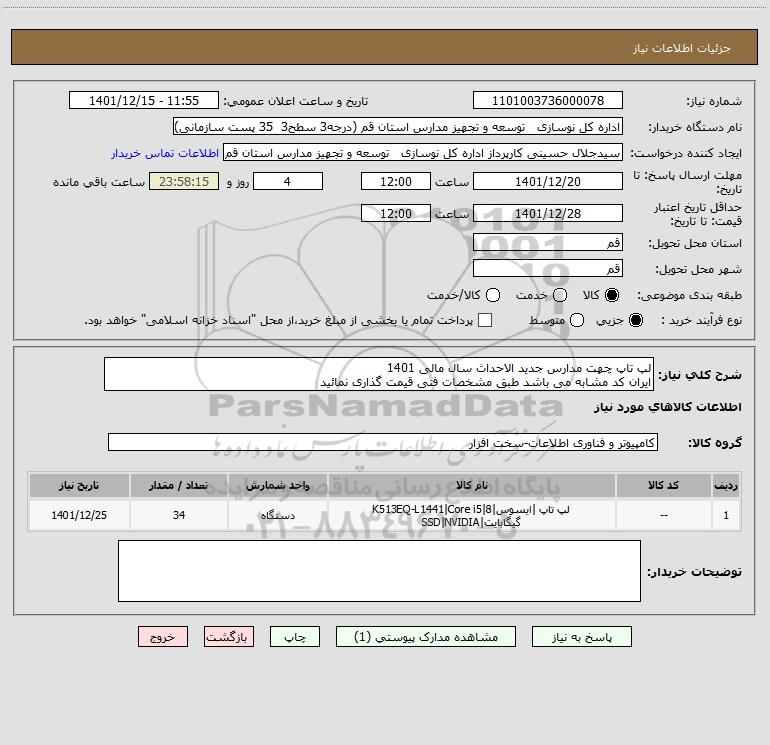
Task: Click the buyer organization name field
Action: coord(398,126)
